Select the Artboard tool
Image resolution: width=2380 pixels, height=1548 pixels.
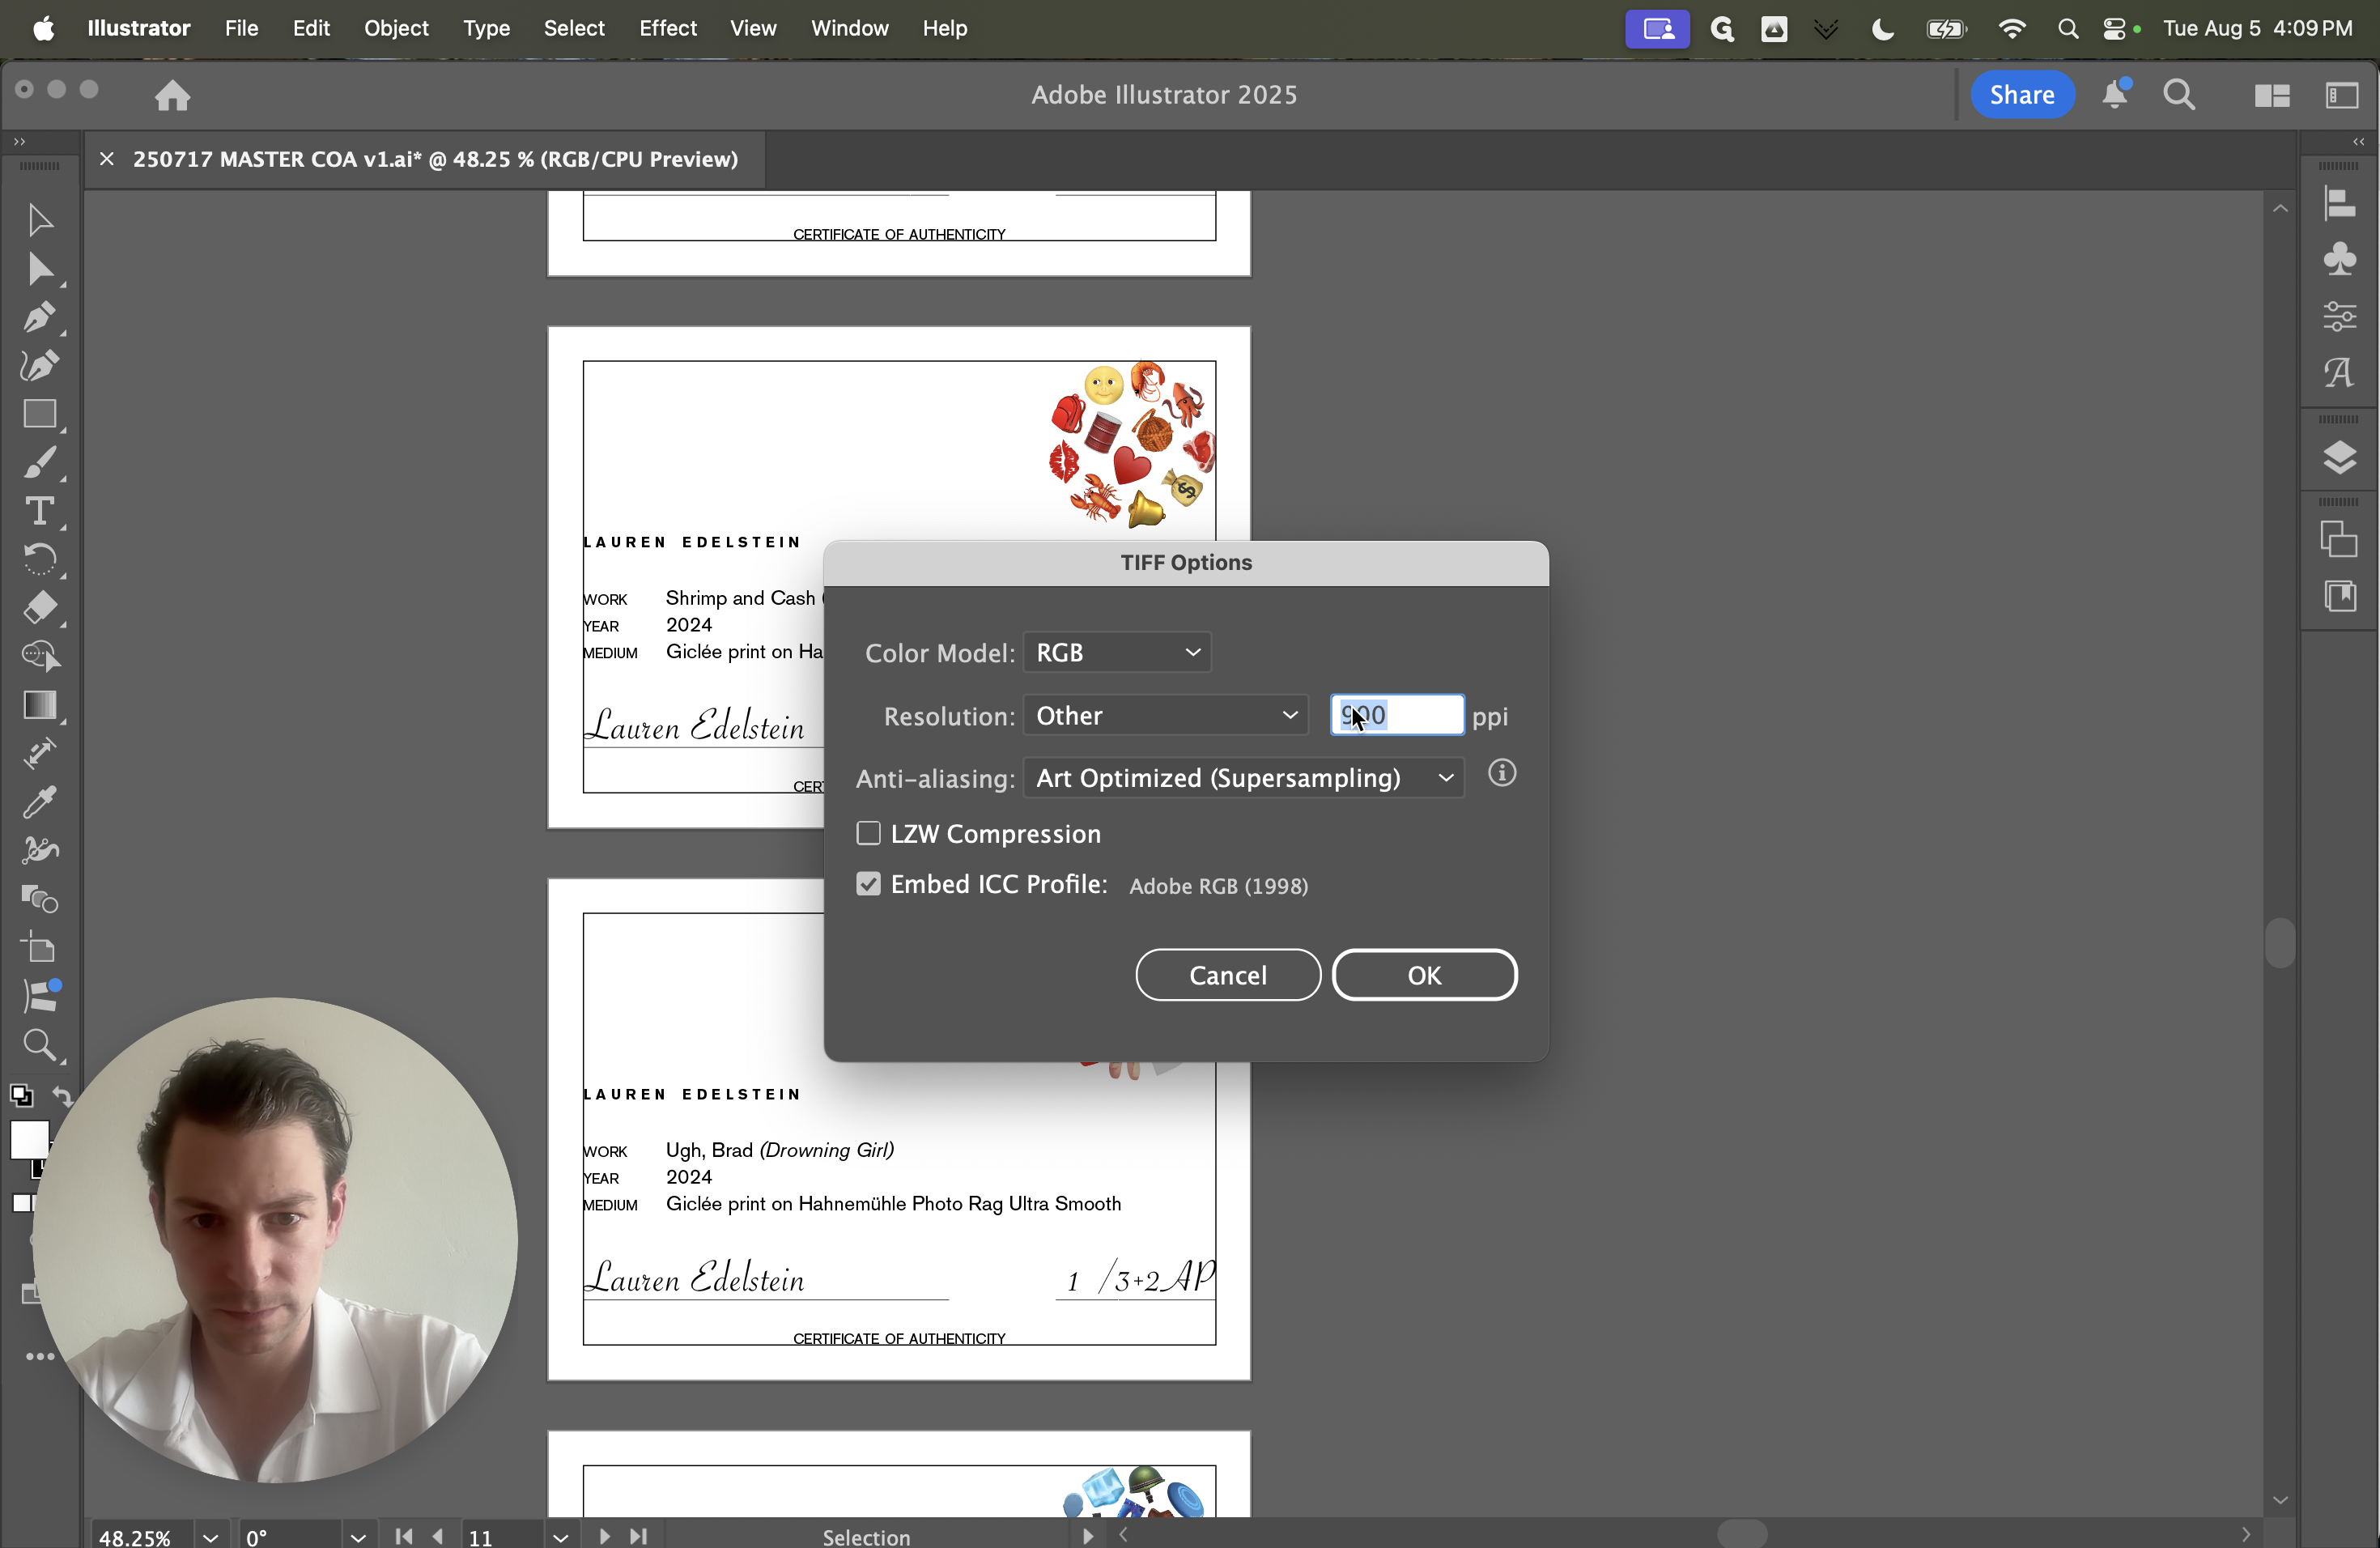[40, 947]
